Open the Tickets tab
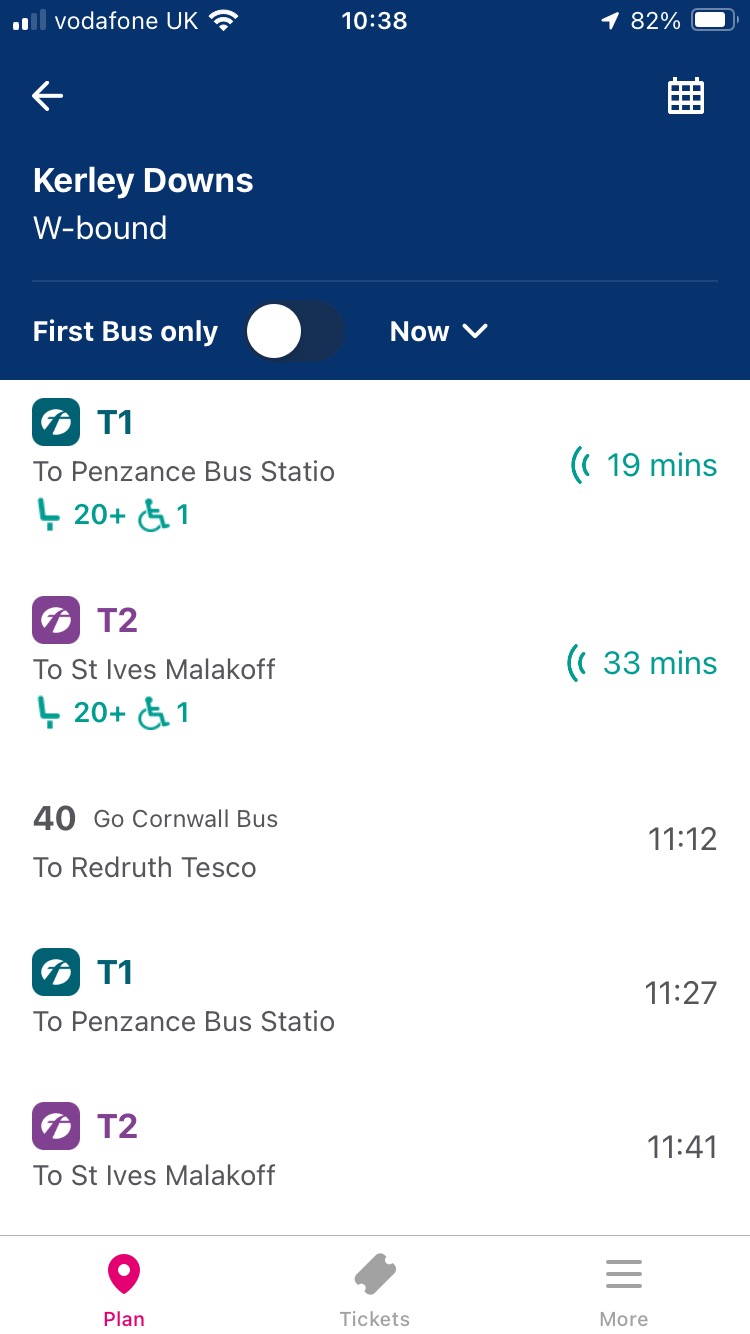Image resolution: width=750 pixels, height=1334 pixels. point(375,1290)
